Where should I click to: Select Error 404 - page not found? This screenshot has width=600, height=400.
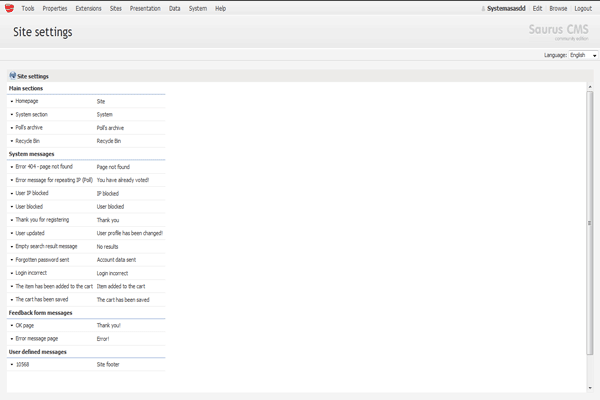(x=44, y=167)
